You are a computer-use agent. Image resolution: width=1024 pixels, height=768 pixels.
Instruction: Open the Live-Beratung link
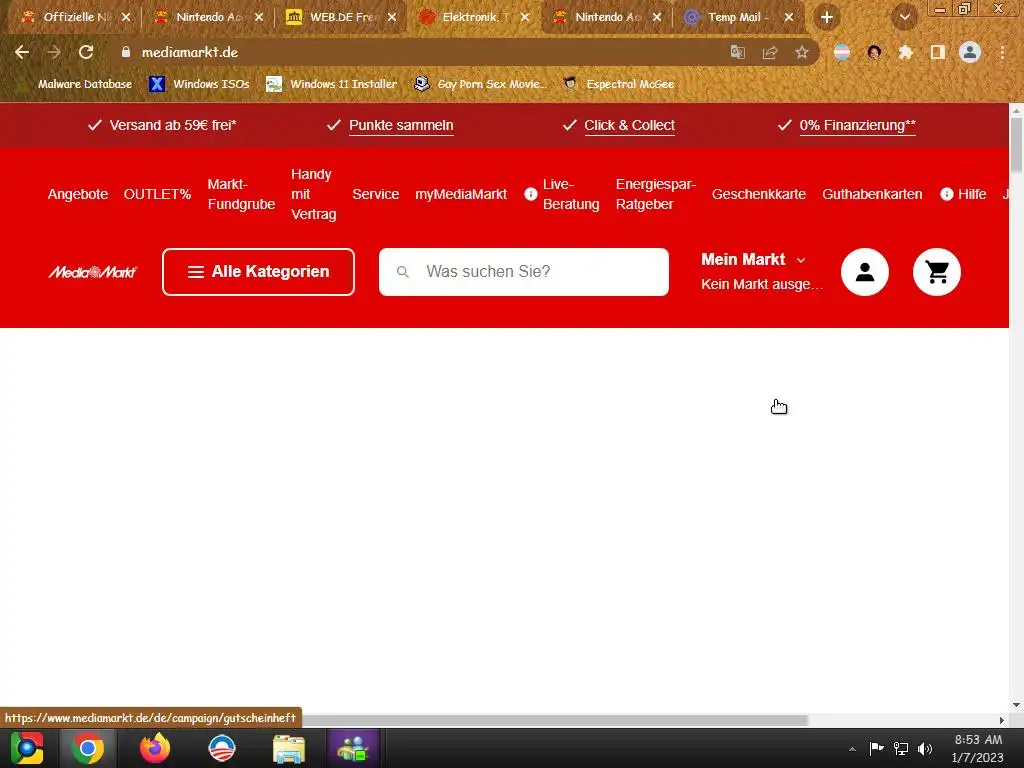[562, 194]
